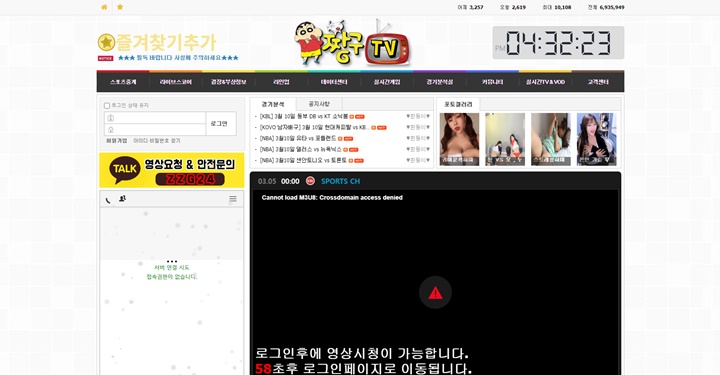Image resolution: width=720 pixels, height=375 pixels.
Task: Select the 경기분석 tab
Action: point(273,104)
